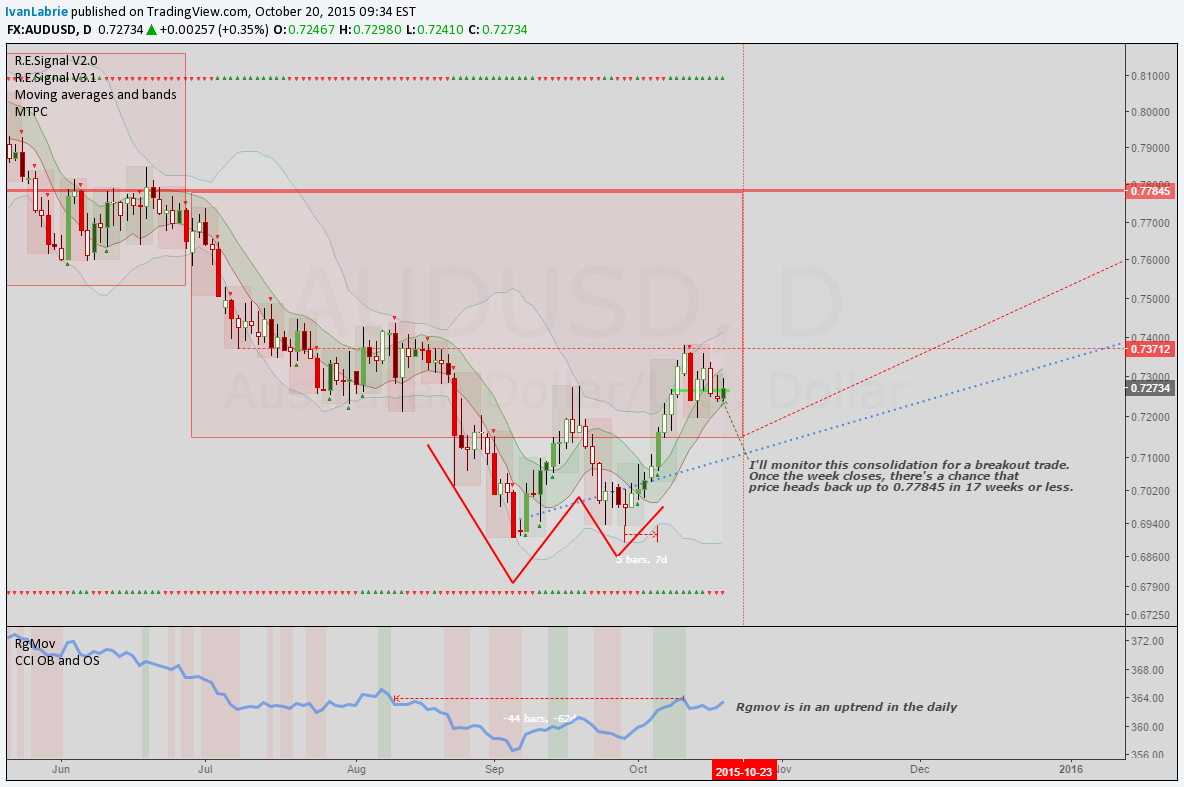Click the Aug label on time axis

tap(356, 769)
